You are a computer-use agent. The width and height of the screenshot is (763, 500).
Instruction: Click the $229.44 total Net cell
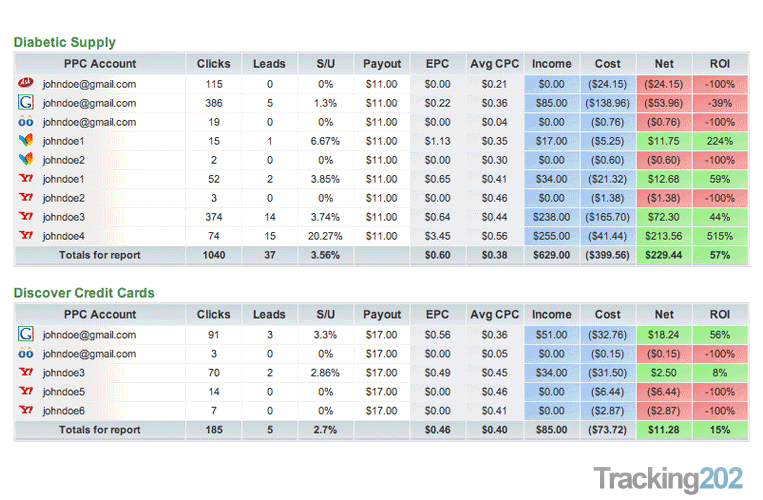tap(663, 255)
